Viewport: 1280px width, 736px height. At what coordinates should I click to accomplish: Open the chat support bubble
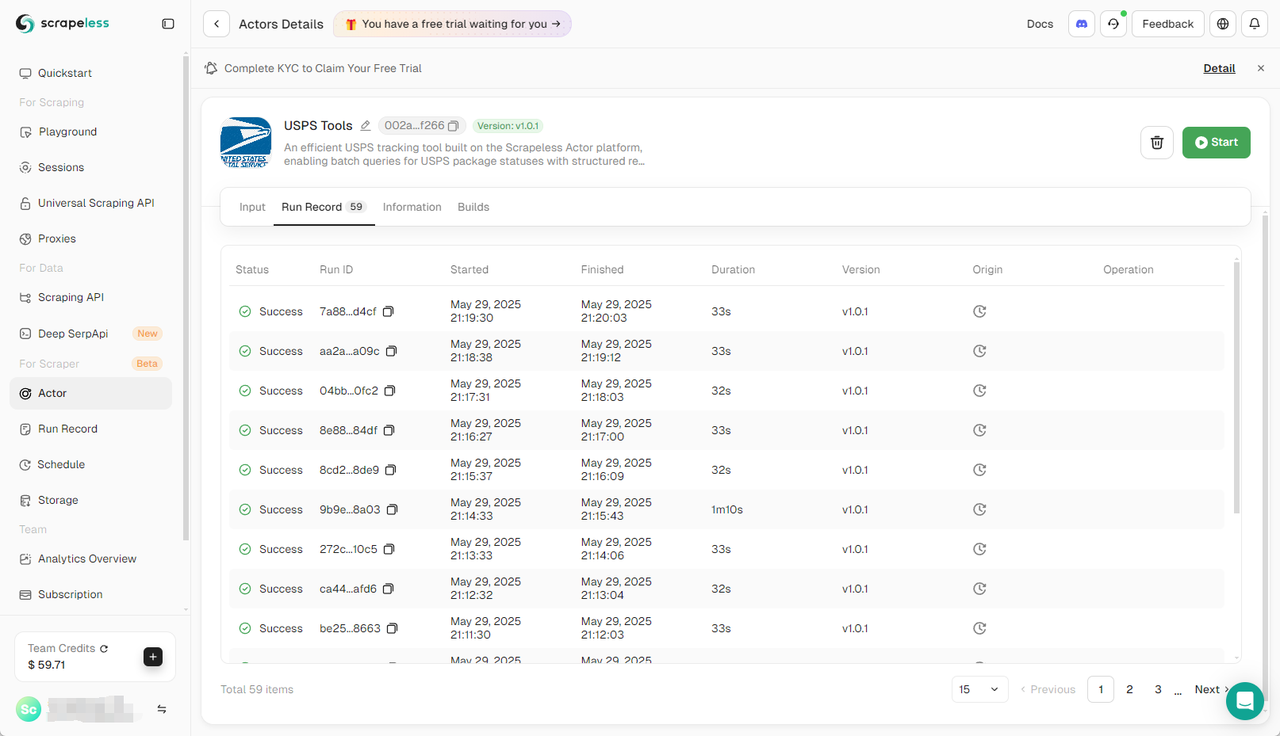point(1245,701)
